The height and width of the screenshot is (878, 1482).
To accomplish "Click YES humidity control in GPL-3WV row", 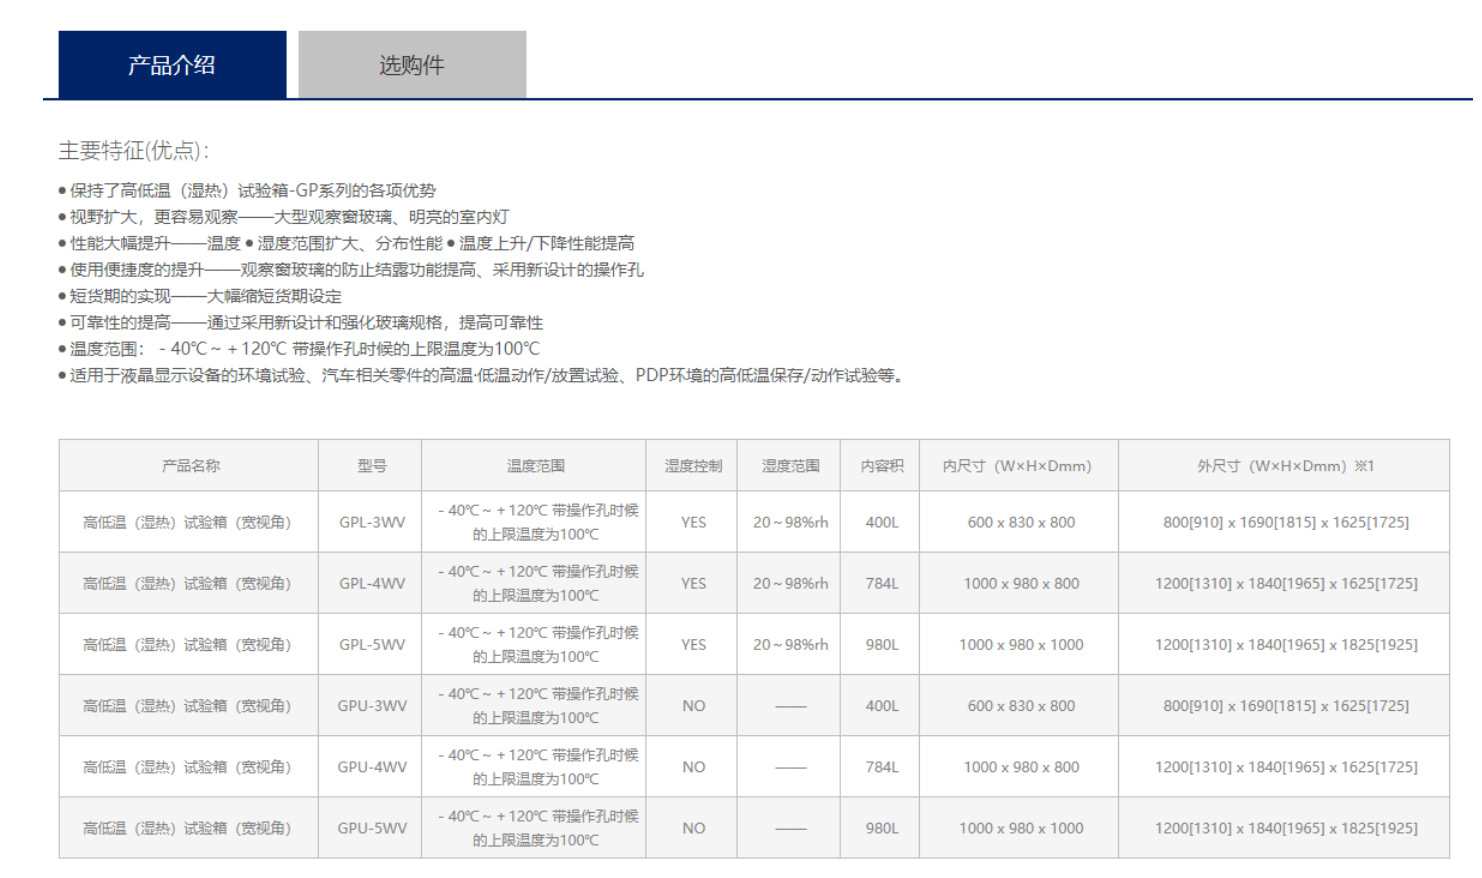I will click(693, 522).
